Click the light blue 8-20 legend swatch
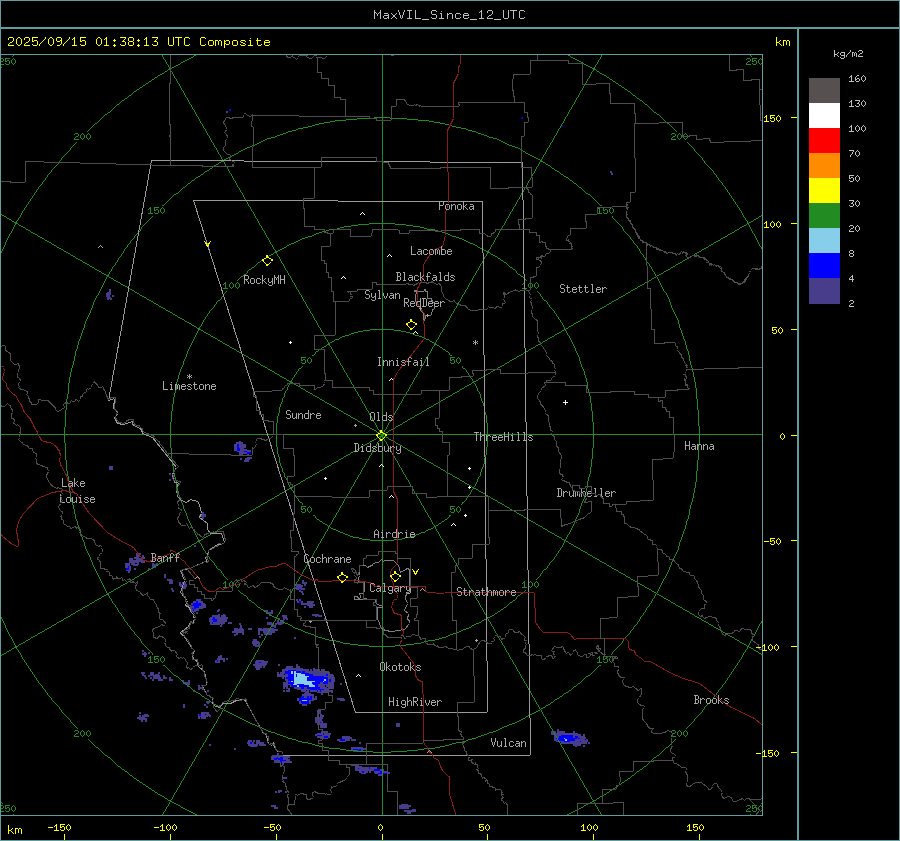Image resolution: width=900 pixels, height=841 pixels. point(824,241)
